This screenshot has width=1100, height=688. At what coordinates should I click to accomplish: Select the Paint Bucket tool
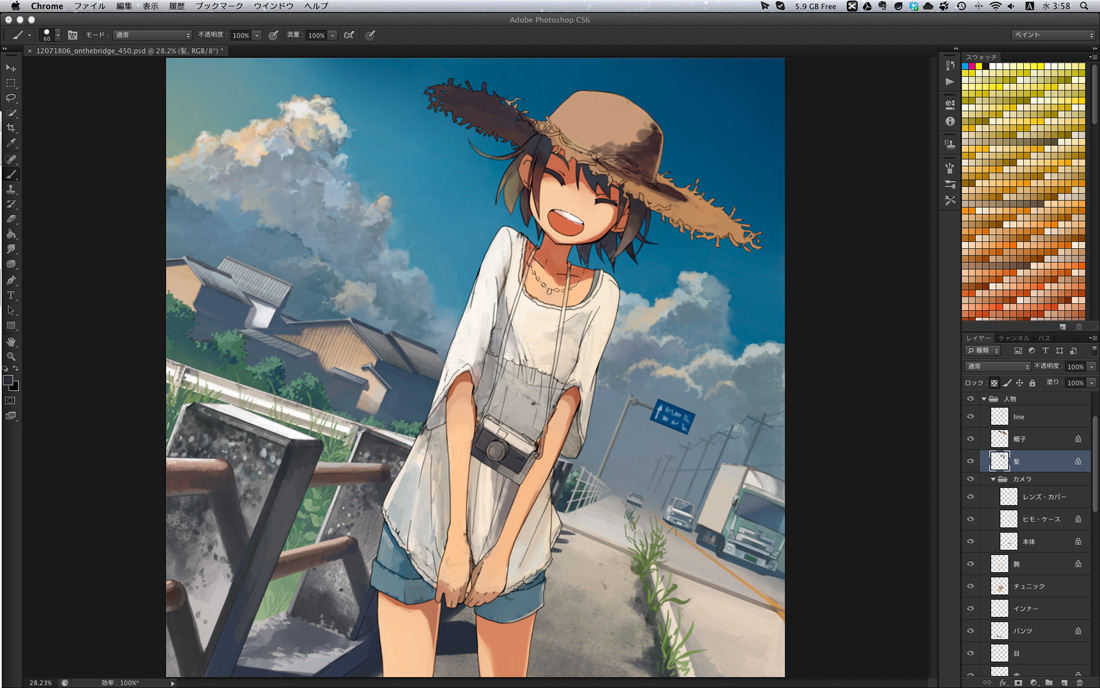tap(11, 234)
